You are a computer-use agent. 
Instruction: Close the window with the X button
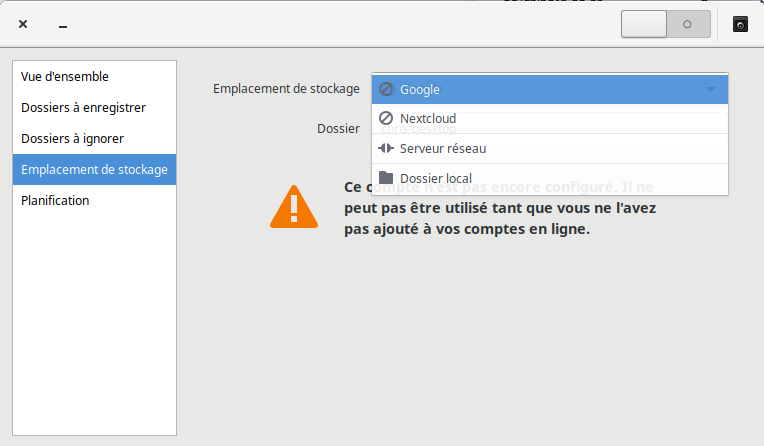pyautogui.click(x=23, y=24)
